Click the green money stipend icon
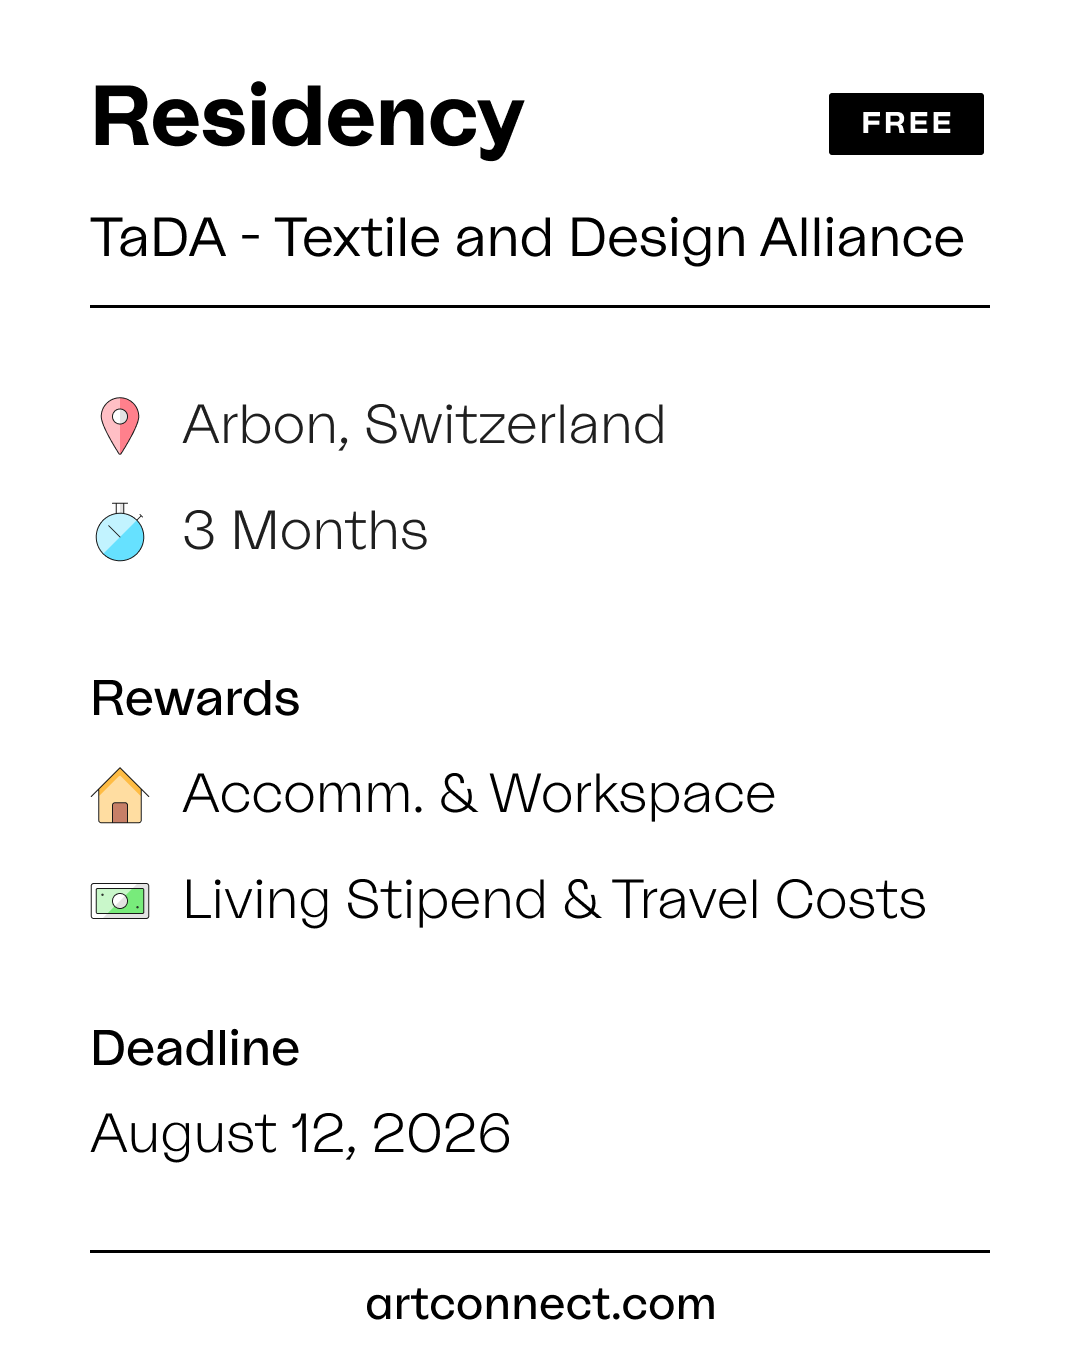 click(120, 901)
